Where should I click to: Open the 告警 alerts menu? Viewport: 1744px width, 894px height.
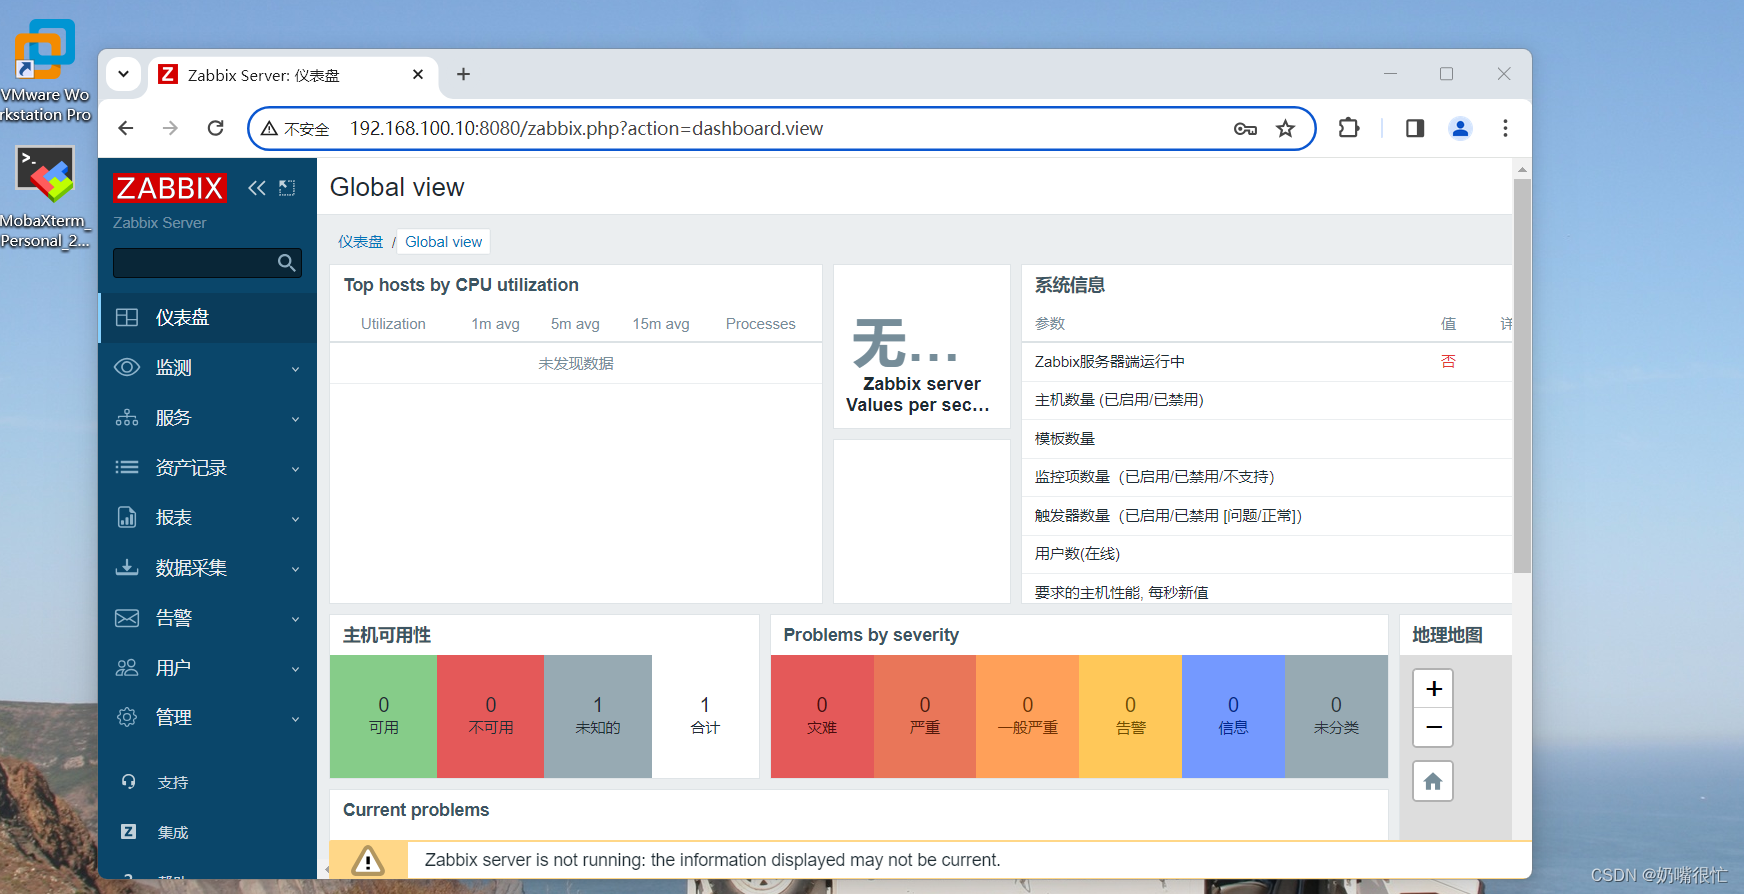[208, 618]
